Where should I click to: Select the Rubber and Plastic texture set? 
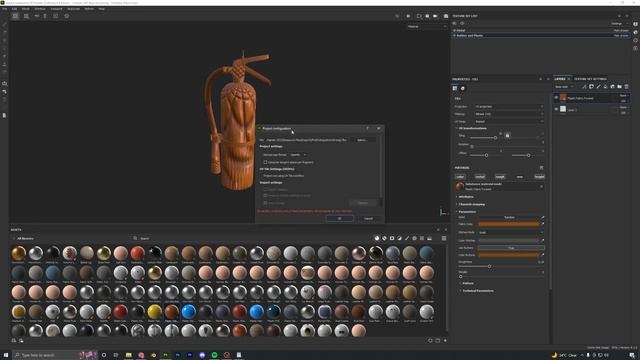coord(540,36)
